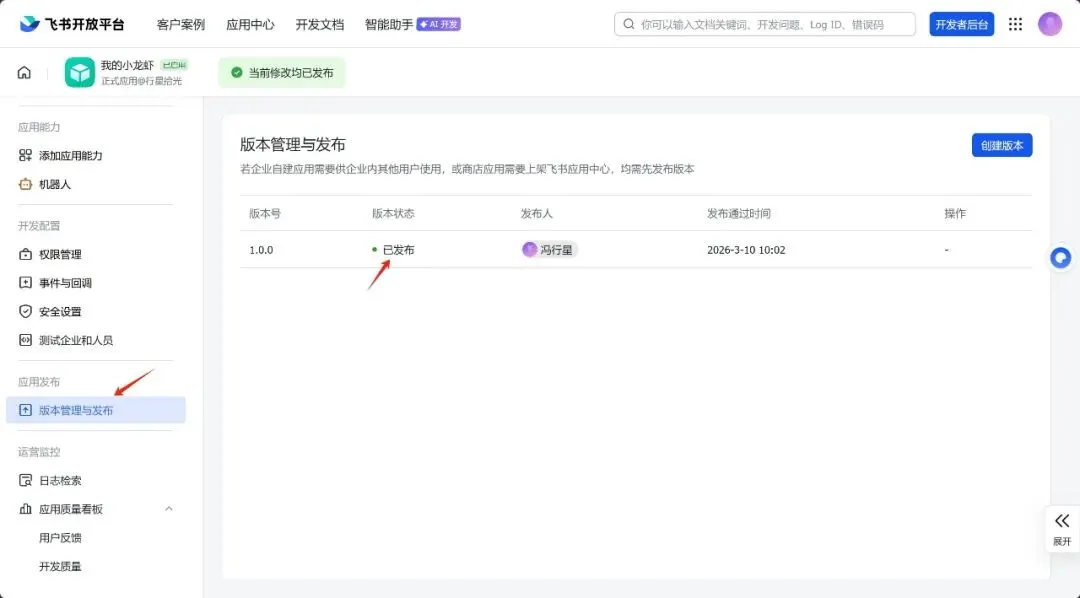Open 智能助手 in top navigation
This screenshot has width=1080, height=598.
tap(388, 24)
